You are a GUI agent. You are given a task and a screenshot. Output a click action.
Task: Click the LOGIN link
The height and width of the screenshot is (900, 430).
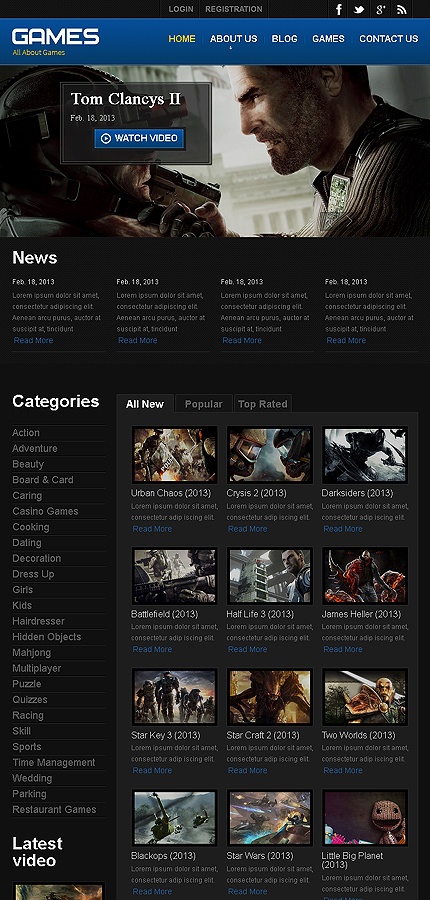(181, 9)
